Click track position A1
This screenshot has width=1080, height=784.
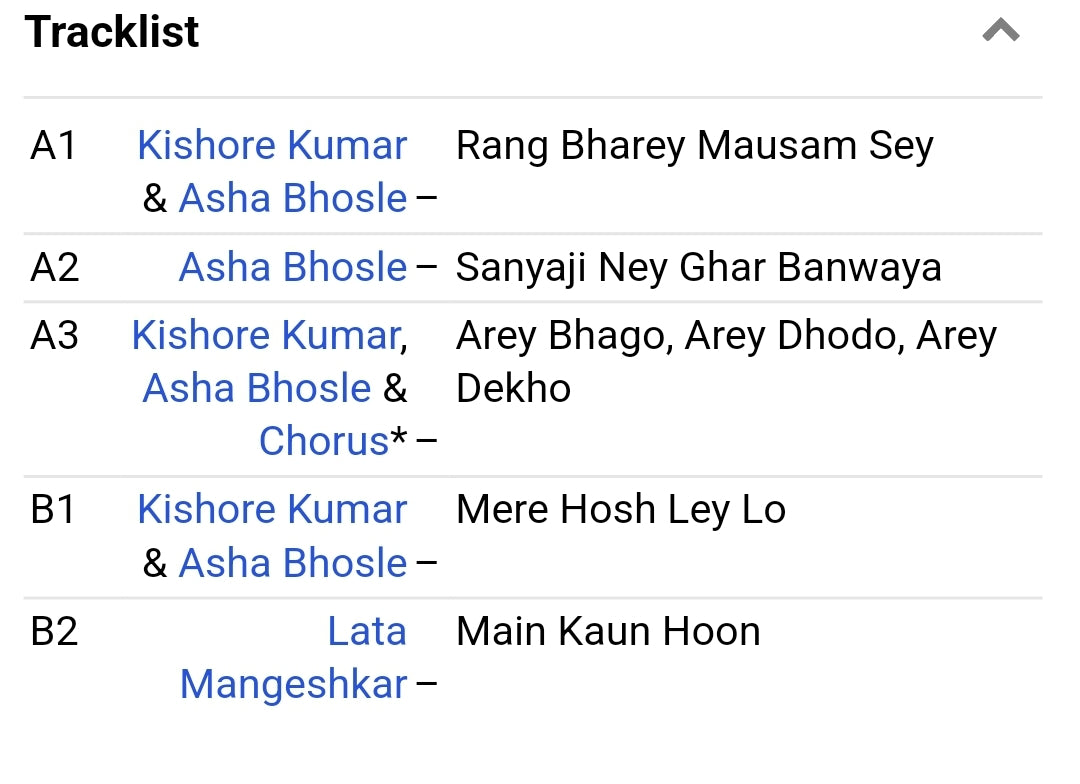(54, 146)
